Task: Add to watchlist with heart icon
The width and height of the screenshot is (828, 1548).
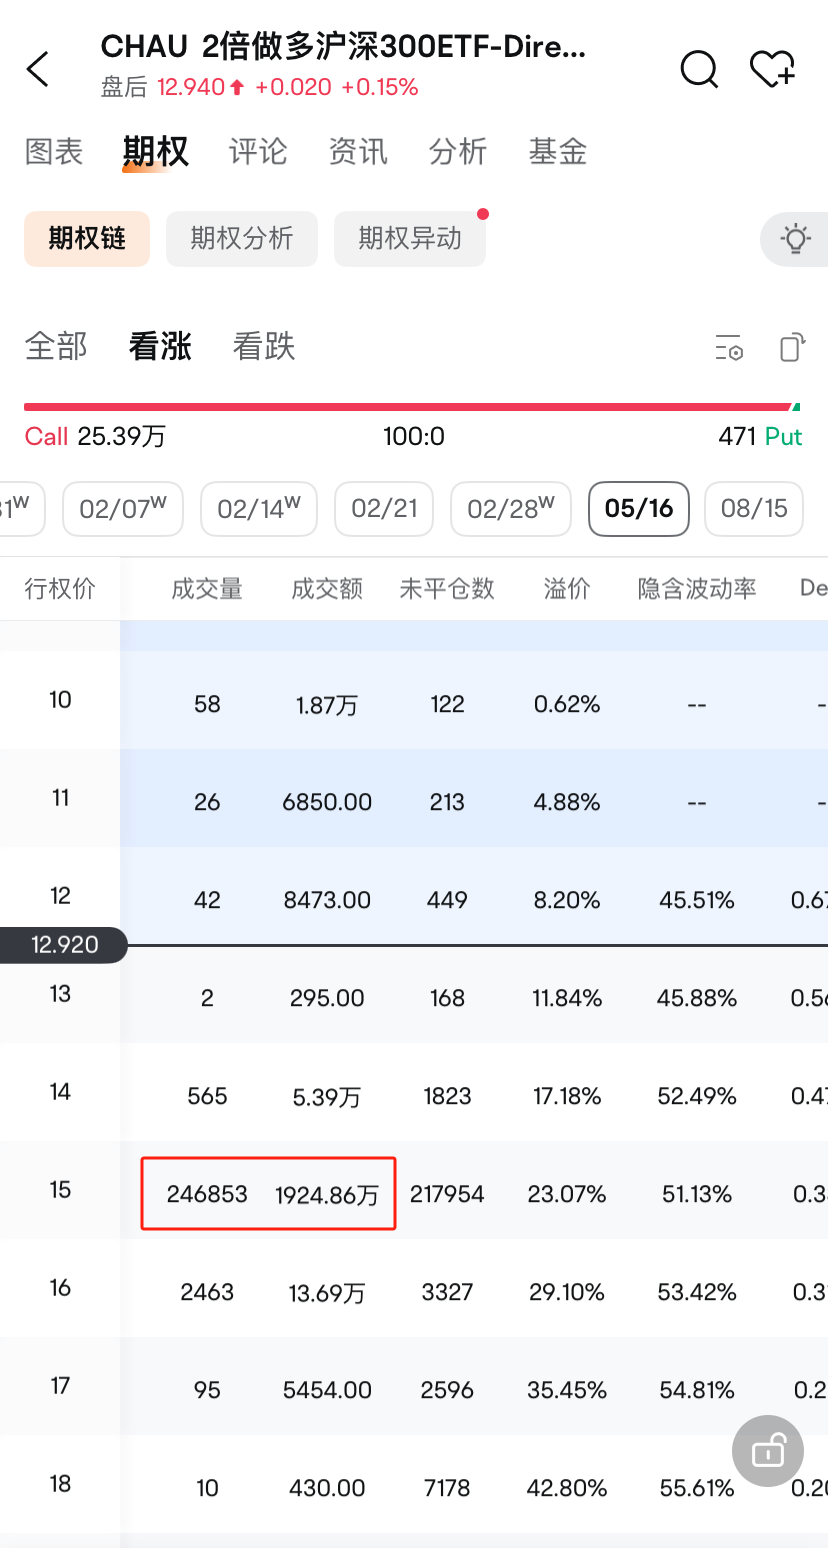Action: pyautogui.click(x=771, y=69)
